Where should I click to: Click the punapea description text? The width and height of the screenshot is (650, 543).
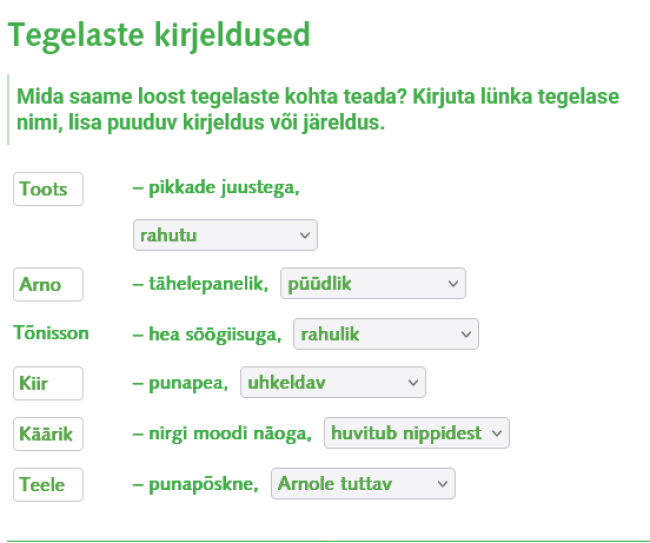coord(181,383)
